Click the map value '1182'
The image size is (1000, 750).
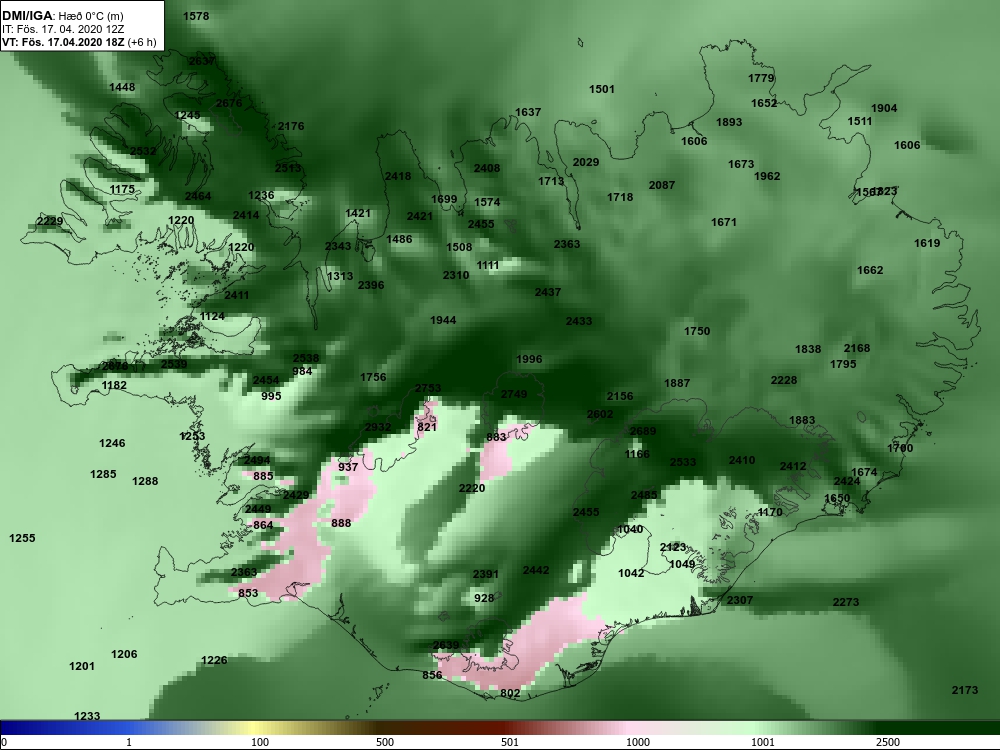click(114, 385)
